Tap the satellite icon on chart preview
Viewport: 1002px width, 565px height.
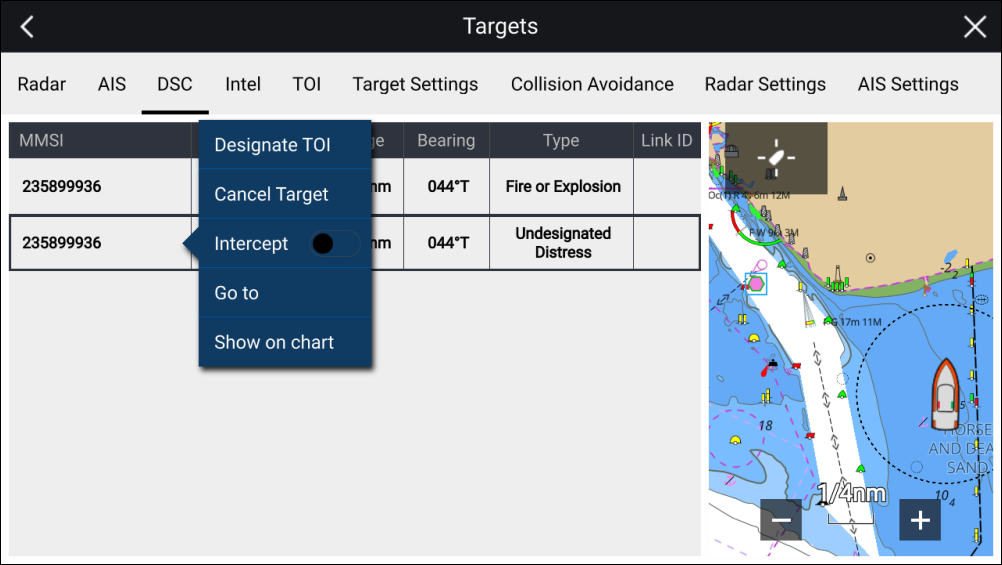coord(776,158)
